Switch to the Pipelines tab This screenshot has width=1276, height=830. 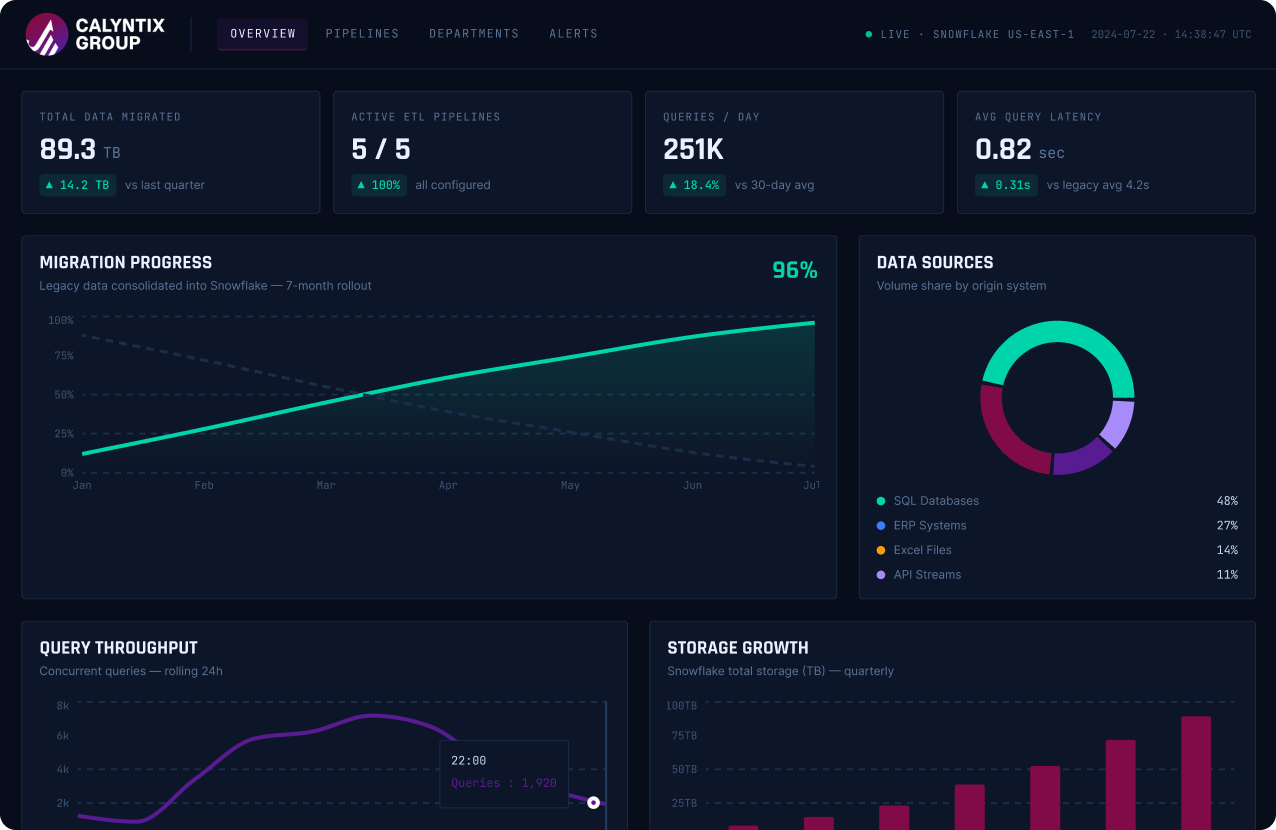pyautogui.click(x=362, y=34)
